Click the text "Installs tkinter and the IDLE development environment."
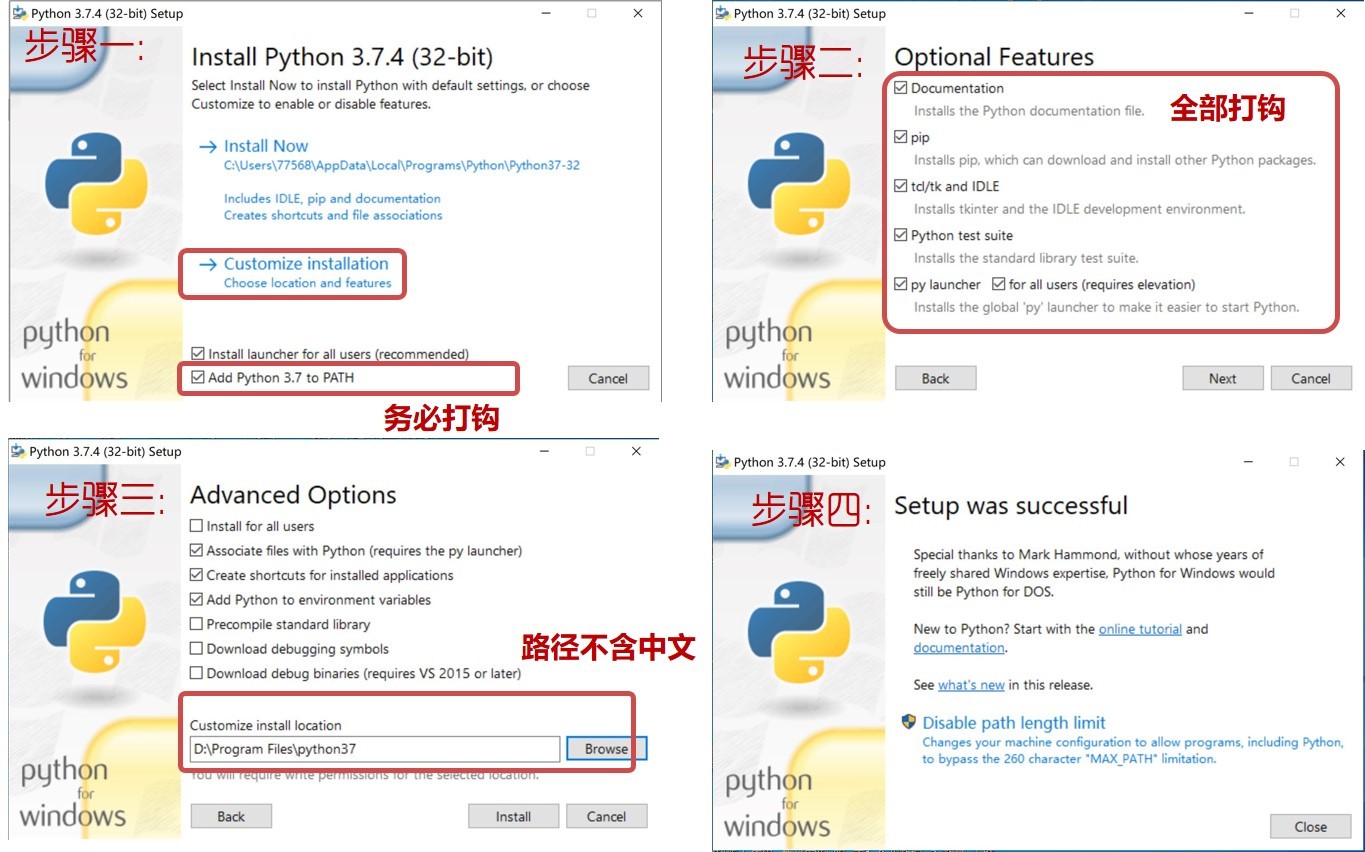Screen dimensions: 1365x852 (x=1079, y=209)
